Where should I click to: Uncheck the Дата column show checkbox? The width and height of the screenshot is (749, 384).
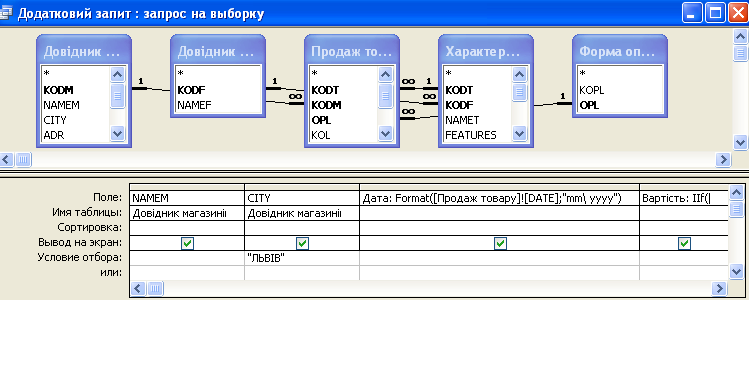coord(500,244)
